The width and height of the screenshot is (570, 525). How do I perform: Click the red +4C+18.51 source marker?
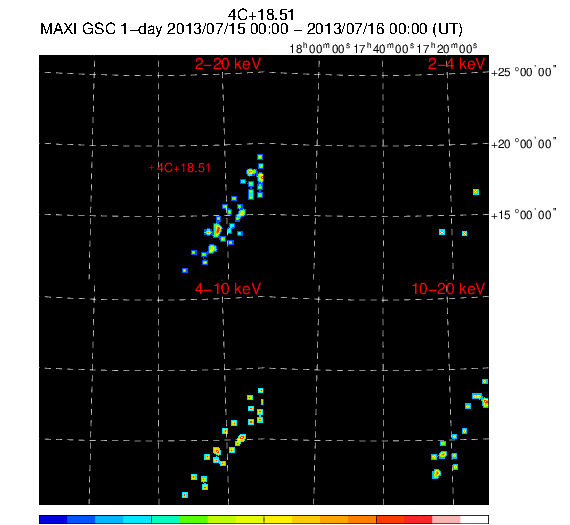[x=180, y=168]
